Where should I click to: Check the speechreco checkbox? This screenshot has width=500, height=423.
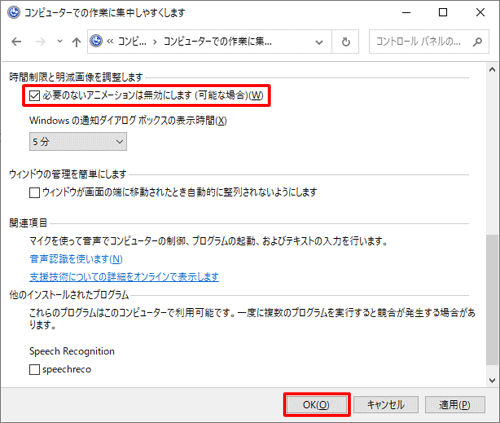(34, 369)
